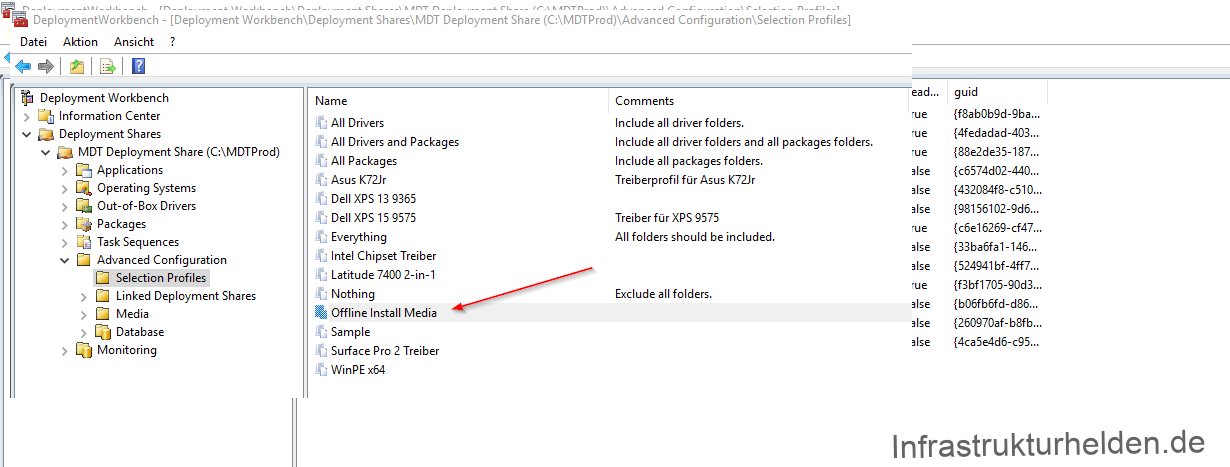Click the Operating Systems node icon

point(84,188)
